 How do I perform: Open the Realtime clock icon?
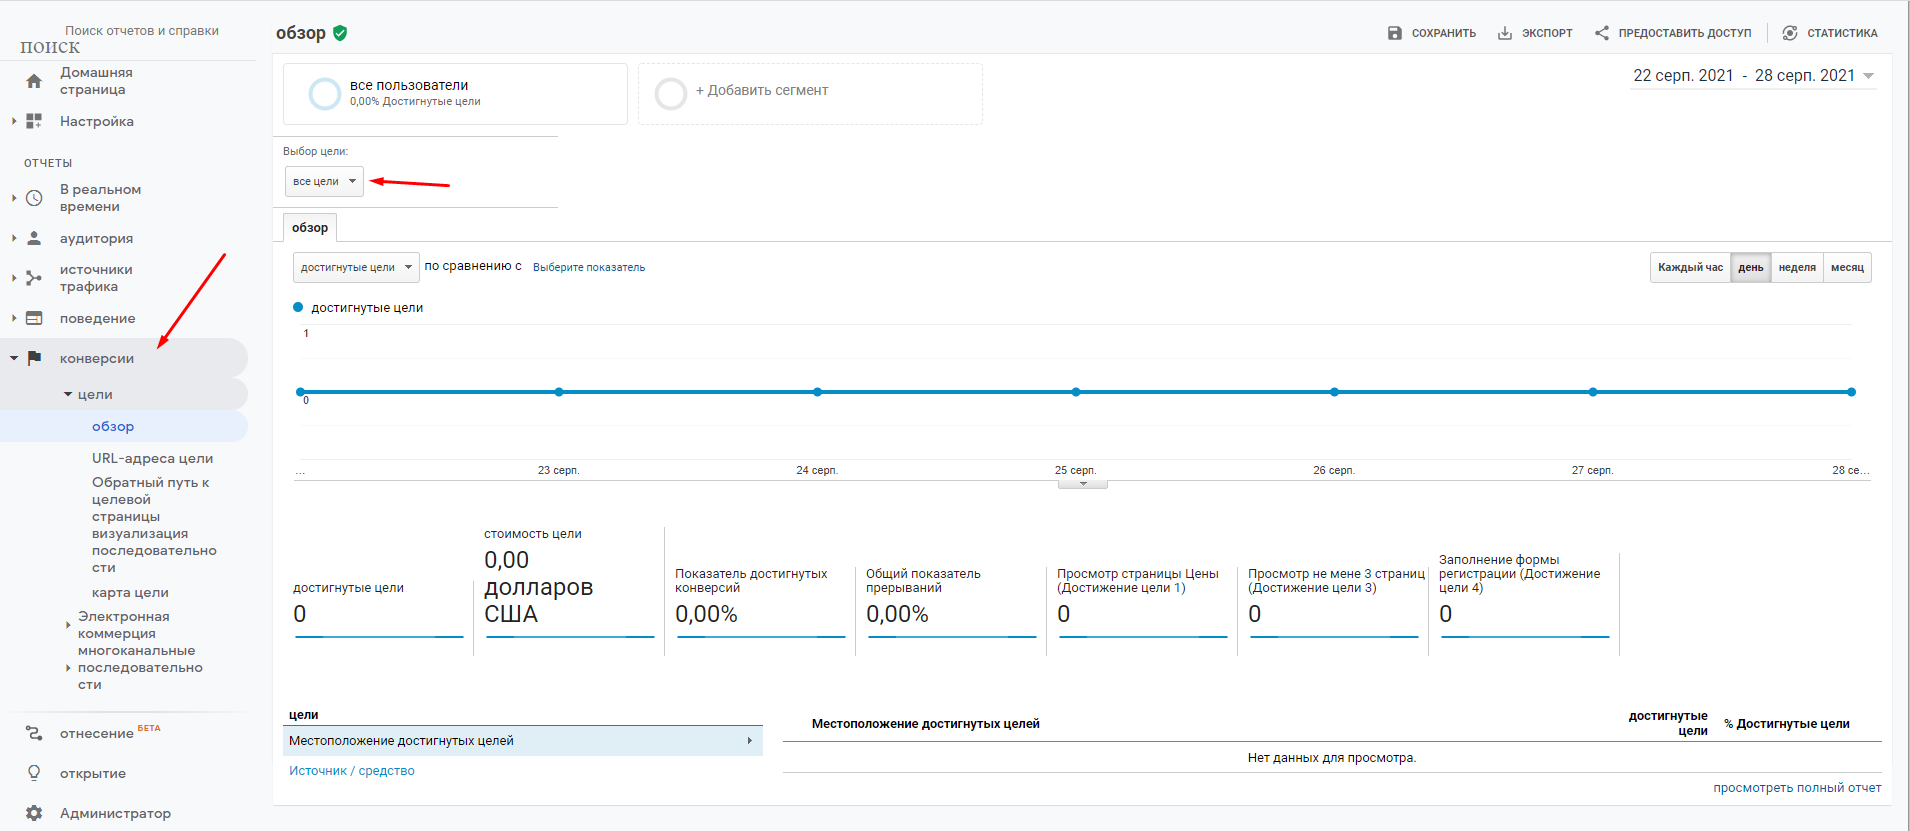[x=34, y=198]
